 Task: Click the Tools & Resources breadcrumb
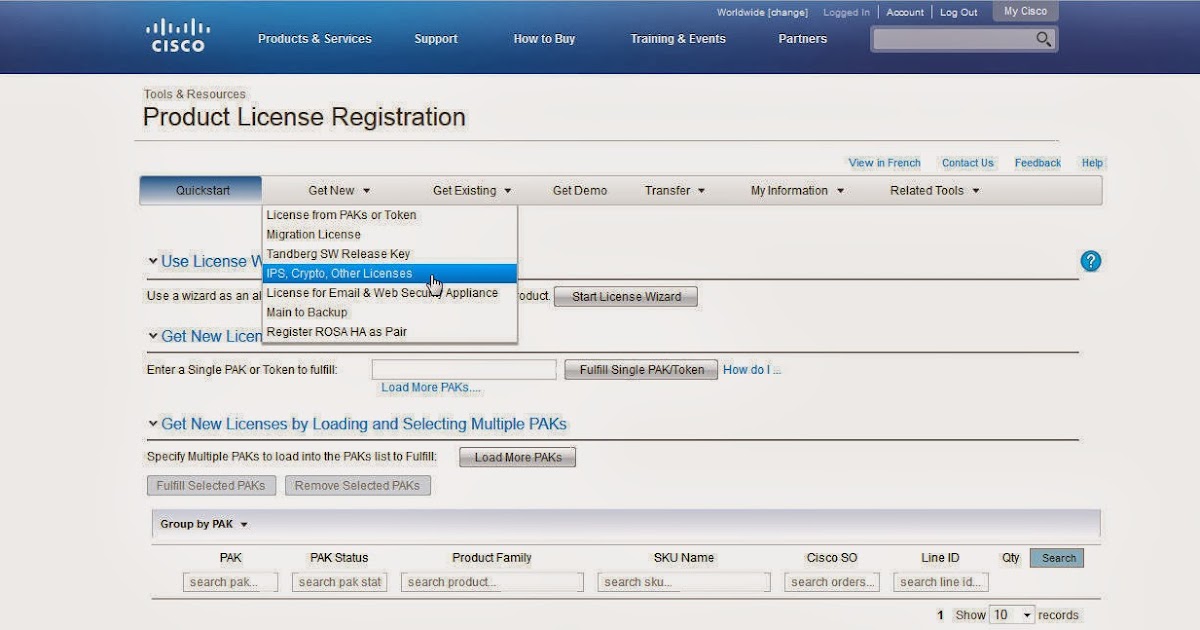(194, 94)
